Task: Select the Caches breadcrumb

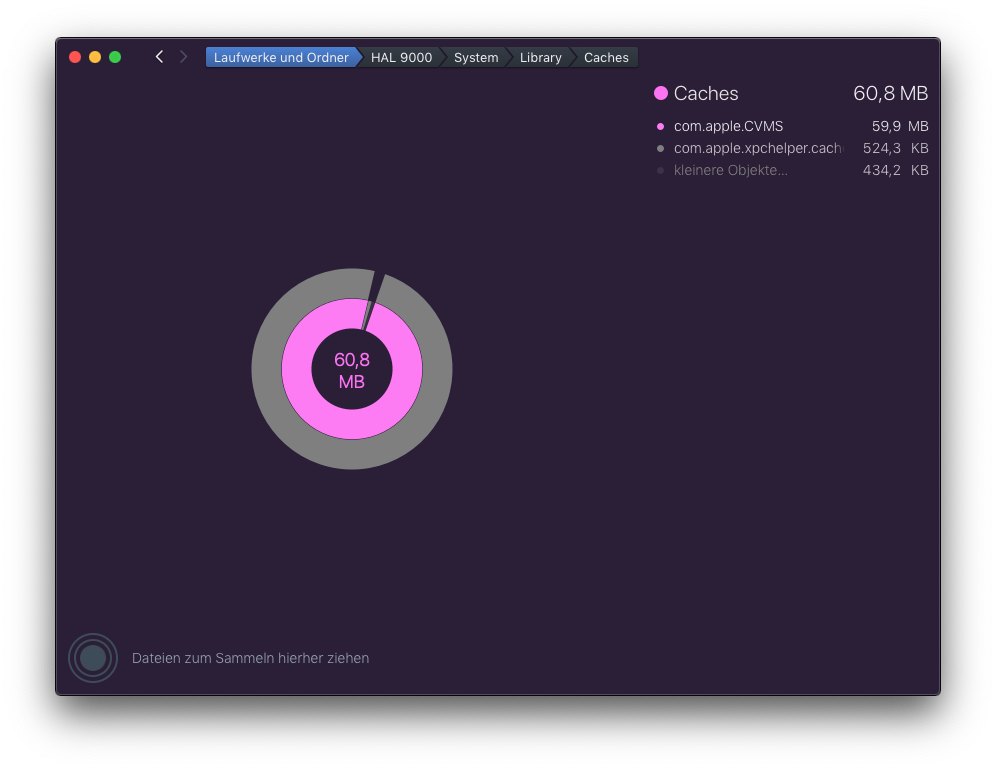Action: (606, 57)
